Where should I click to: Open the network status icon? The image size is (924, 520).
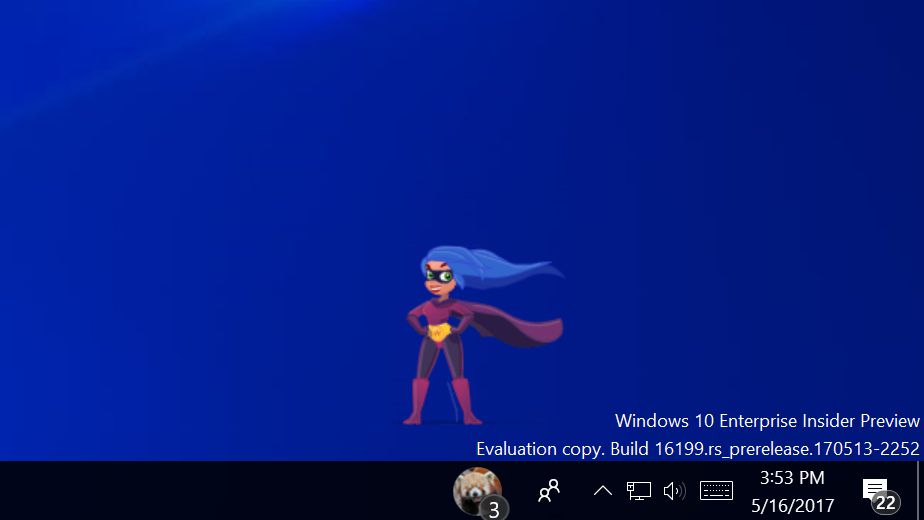point(639,491)
